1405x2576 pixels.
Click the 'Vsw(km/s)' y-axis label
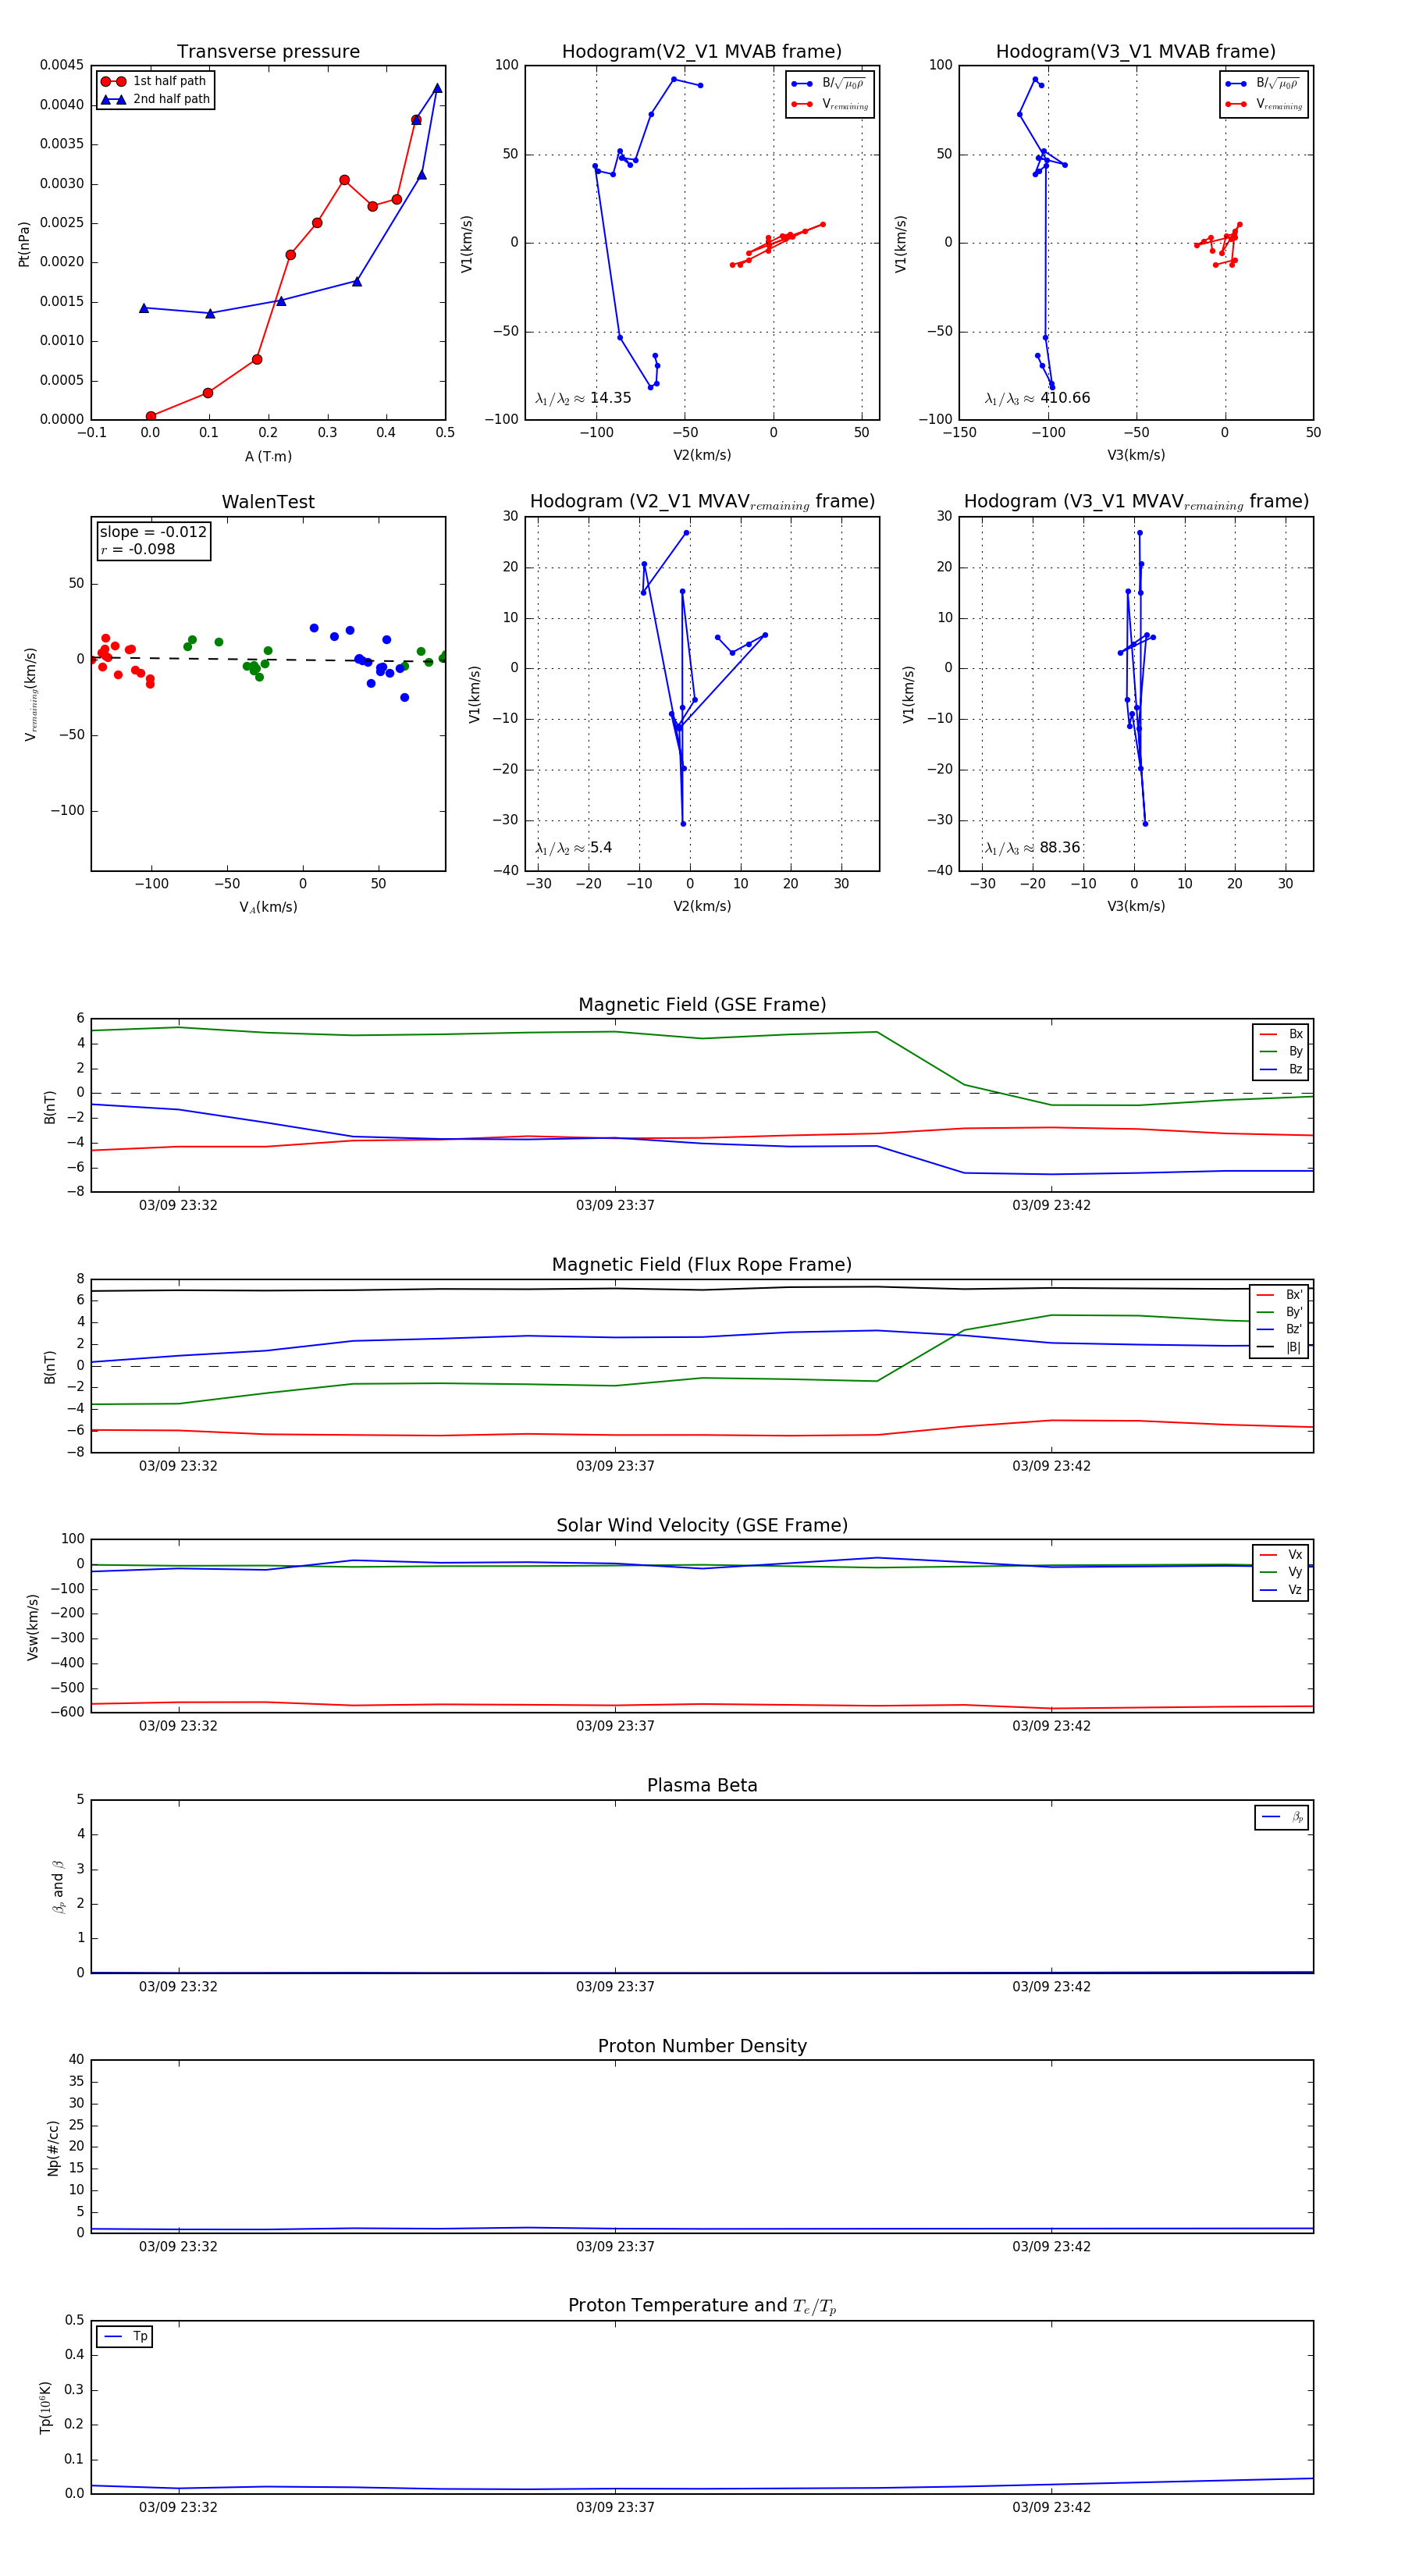(x=32, y=1626)
